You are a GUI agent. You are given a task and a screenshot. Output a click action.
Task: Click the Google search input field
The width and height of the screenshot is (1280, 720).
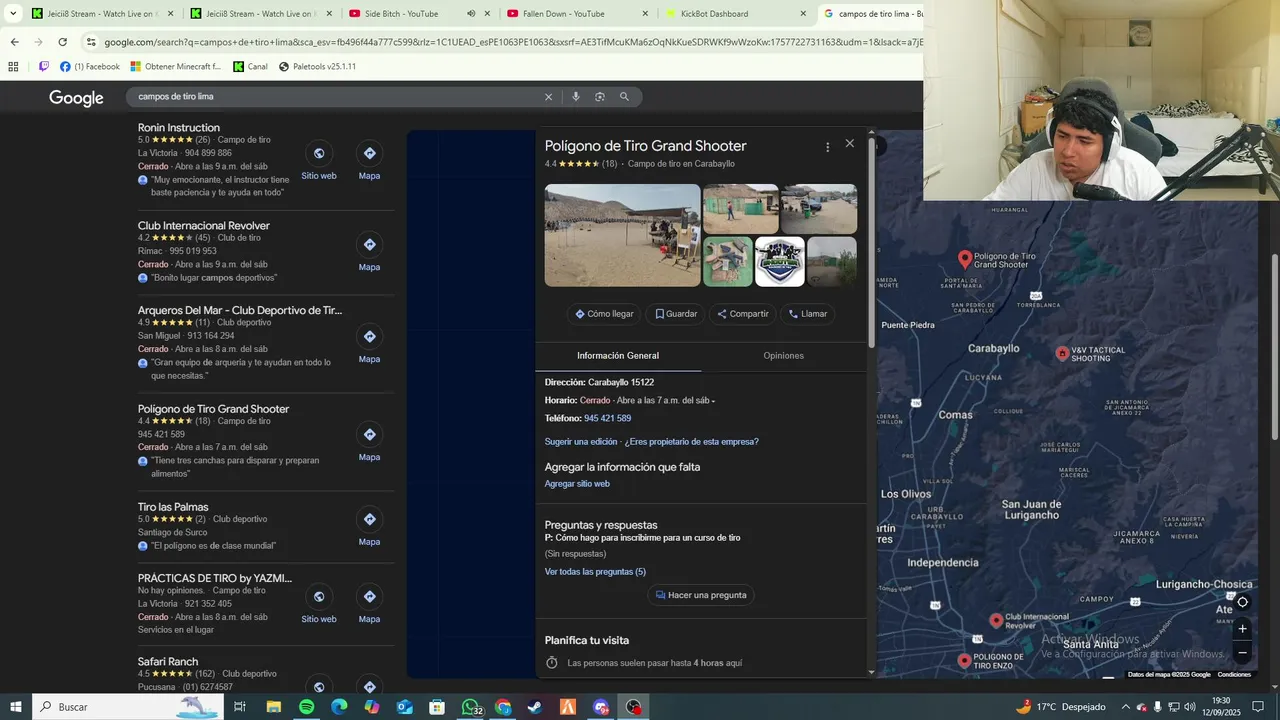click(337, 97)
